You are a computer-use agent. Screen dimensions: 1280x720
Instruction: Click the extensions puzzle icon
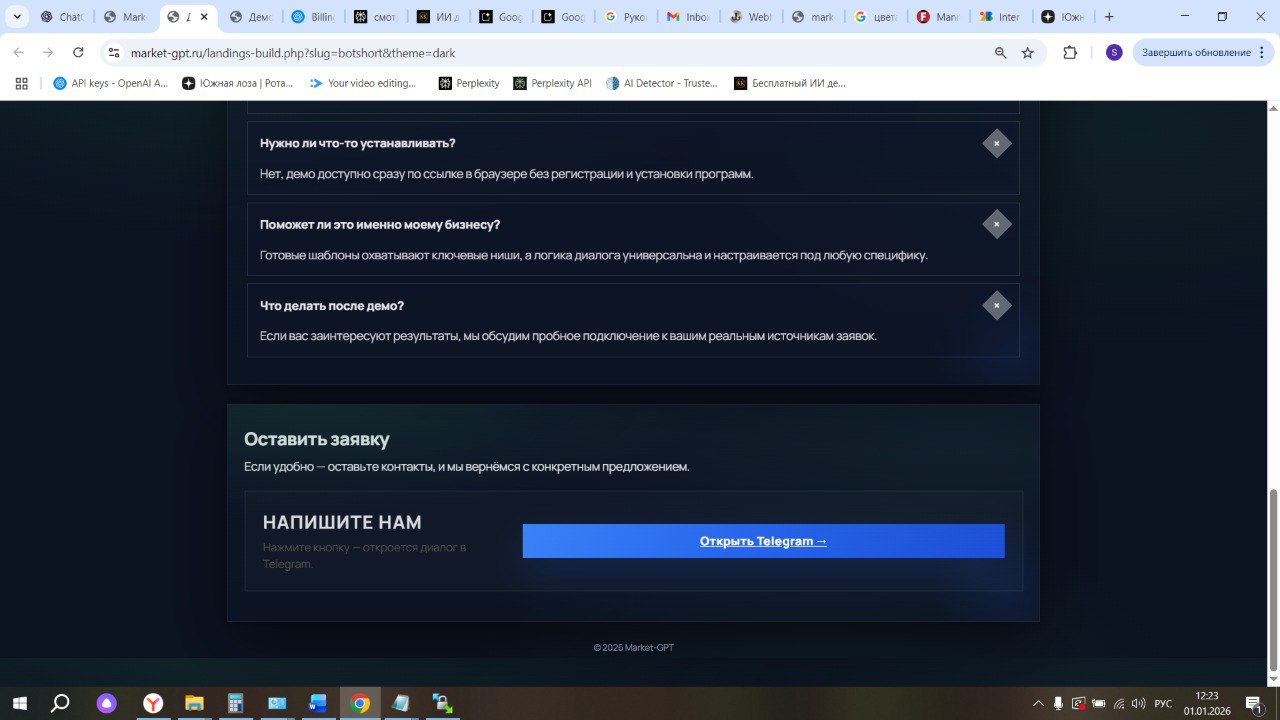[x=1069, y=52]
